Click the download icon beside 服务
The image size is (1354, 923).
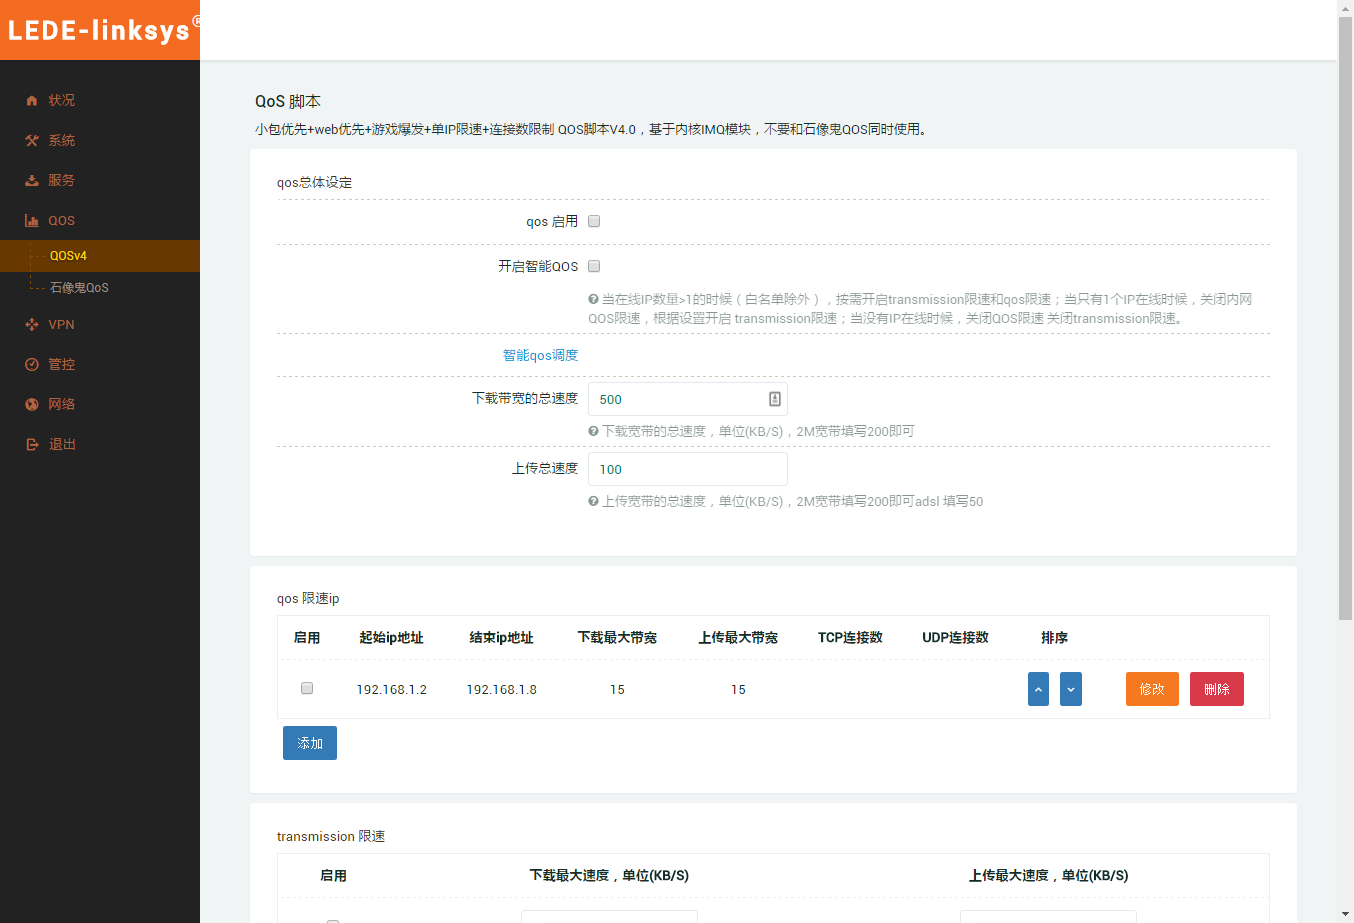pos(32,180)
